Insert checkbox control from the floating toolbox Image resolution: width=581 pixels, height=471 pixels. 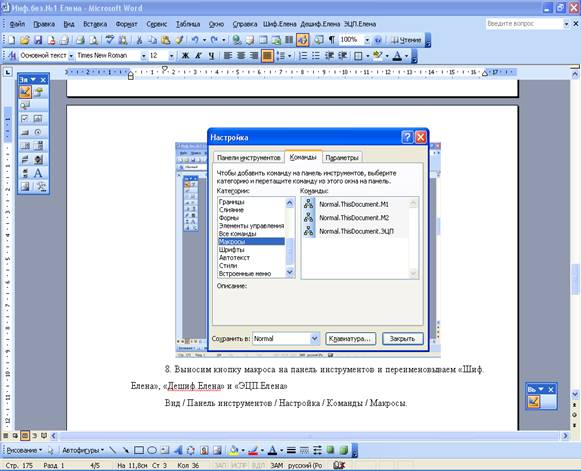24,119
